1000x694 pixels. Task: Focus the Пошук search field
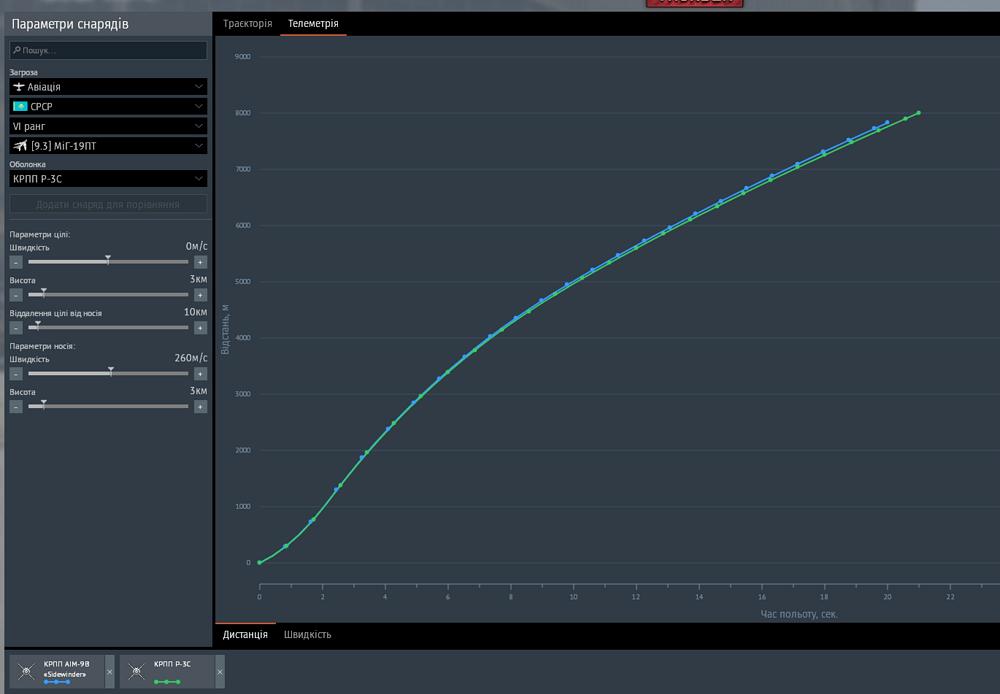point(108,50)
